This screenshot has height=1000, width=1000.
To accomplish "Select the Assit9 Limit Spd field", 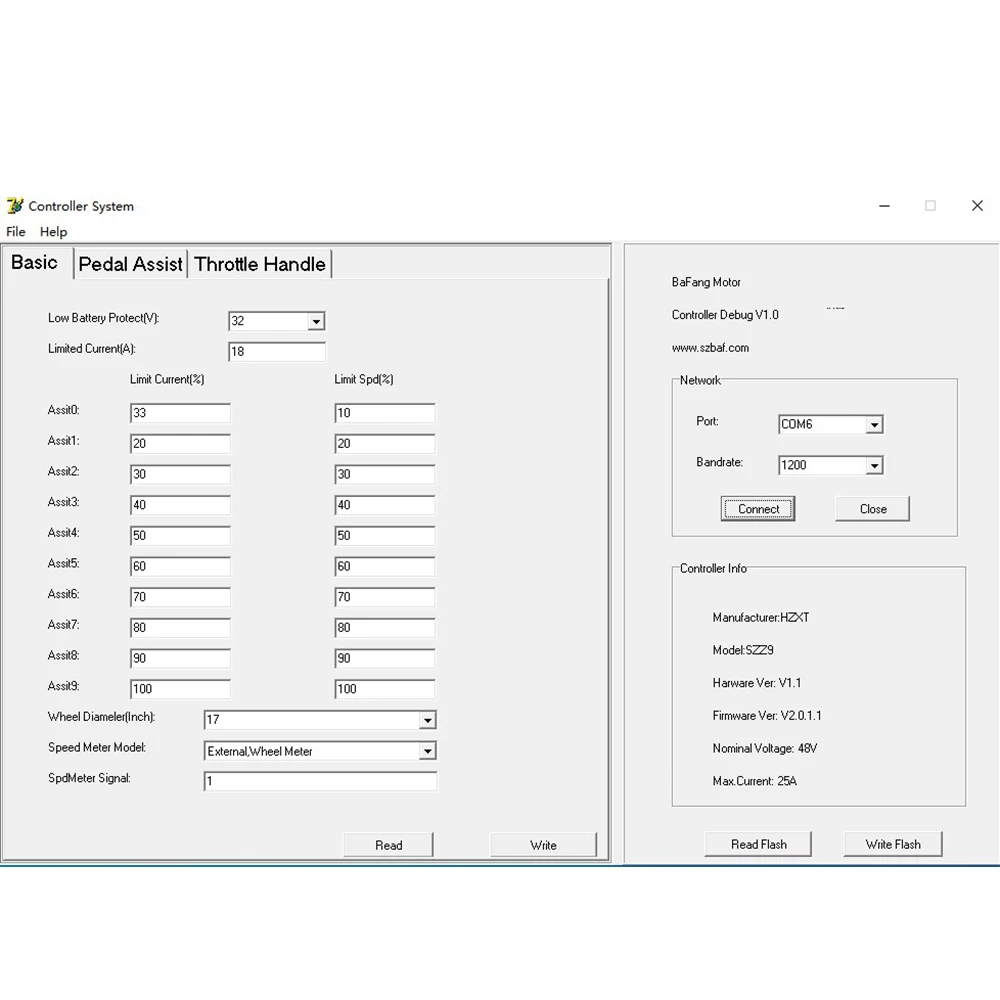I will pos(384,689).
